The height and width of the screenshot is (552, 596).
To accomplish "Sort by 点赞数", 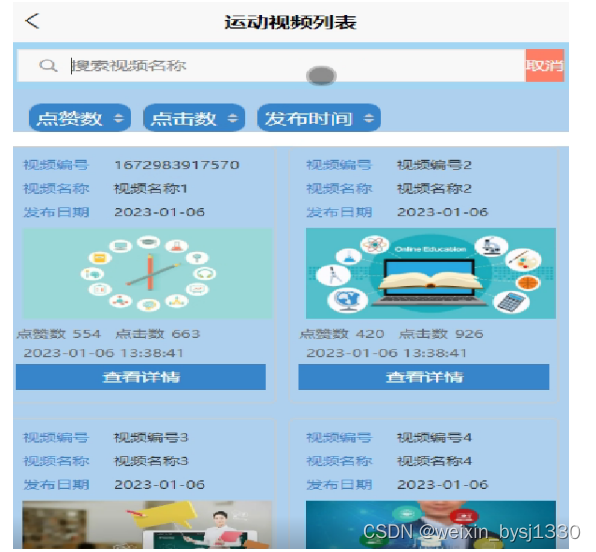I will (x=80, y=118).
